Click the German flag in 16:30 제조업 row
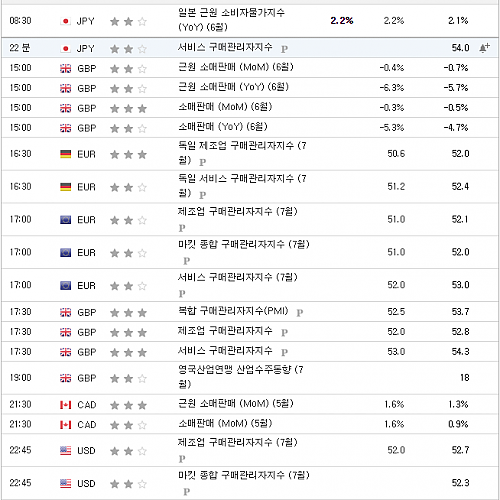Image resolution: width=500 pixels, height=500 pixels. pyautogui.click(x=66, y=154)
